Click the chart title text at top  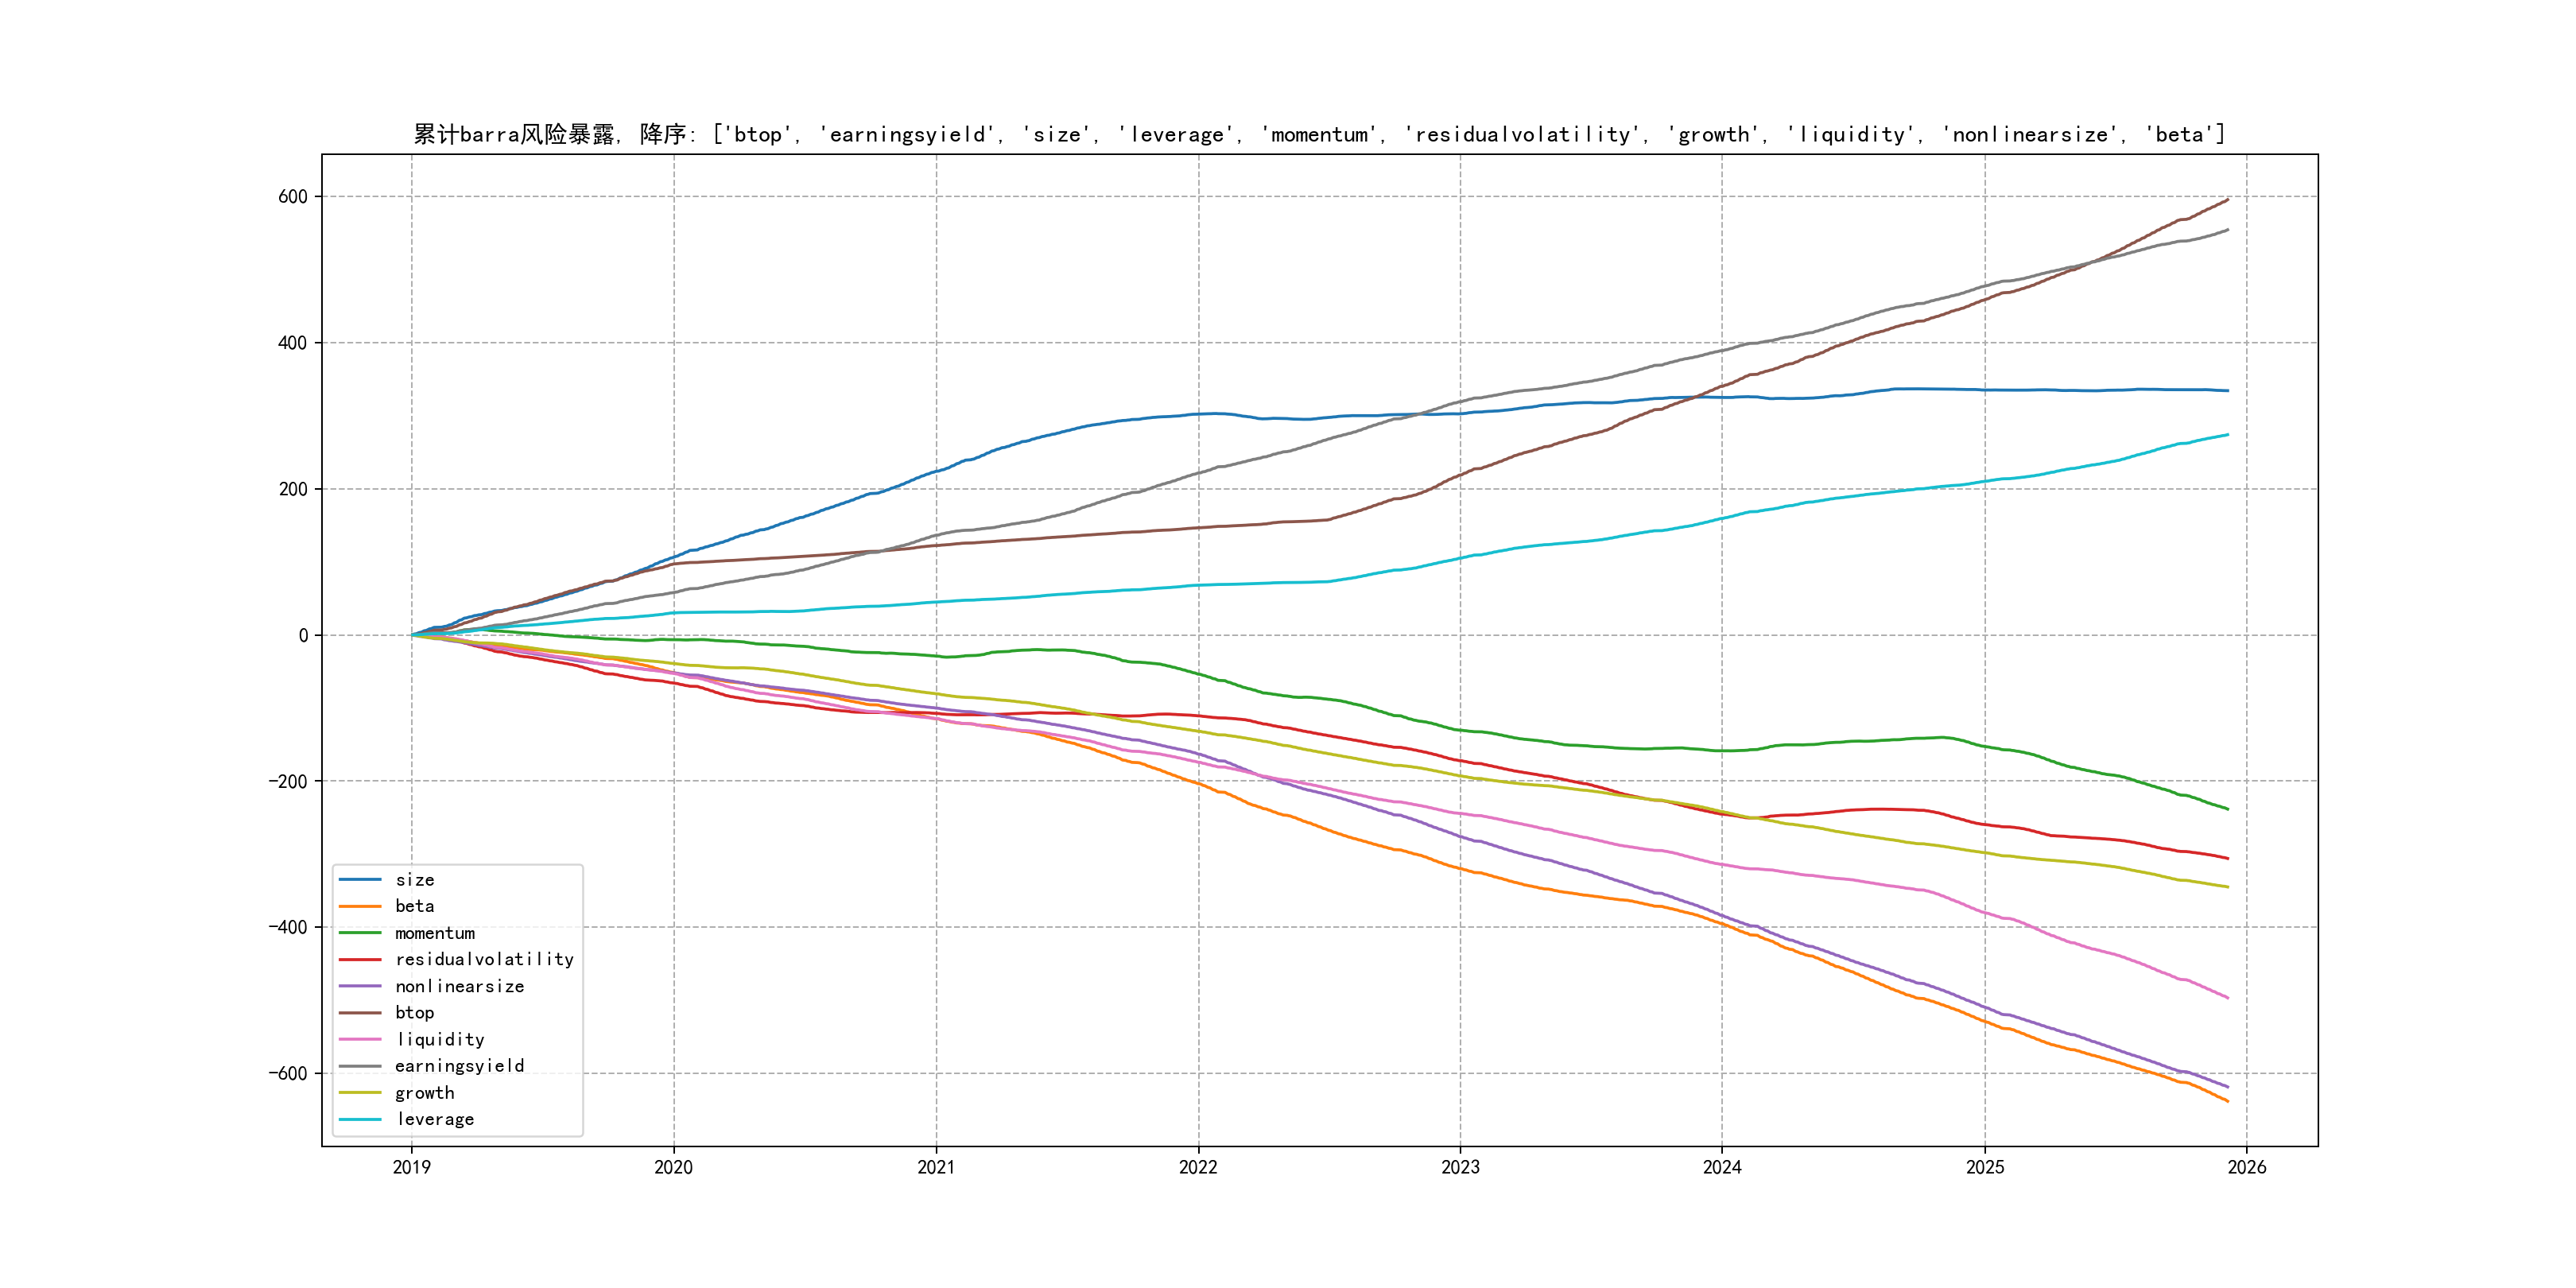click(1319, 134)
